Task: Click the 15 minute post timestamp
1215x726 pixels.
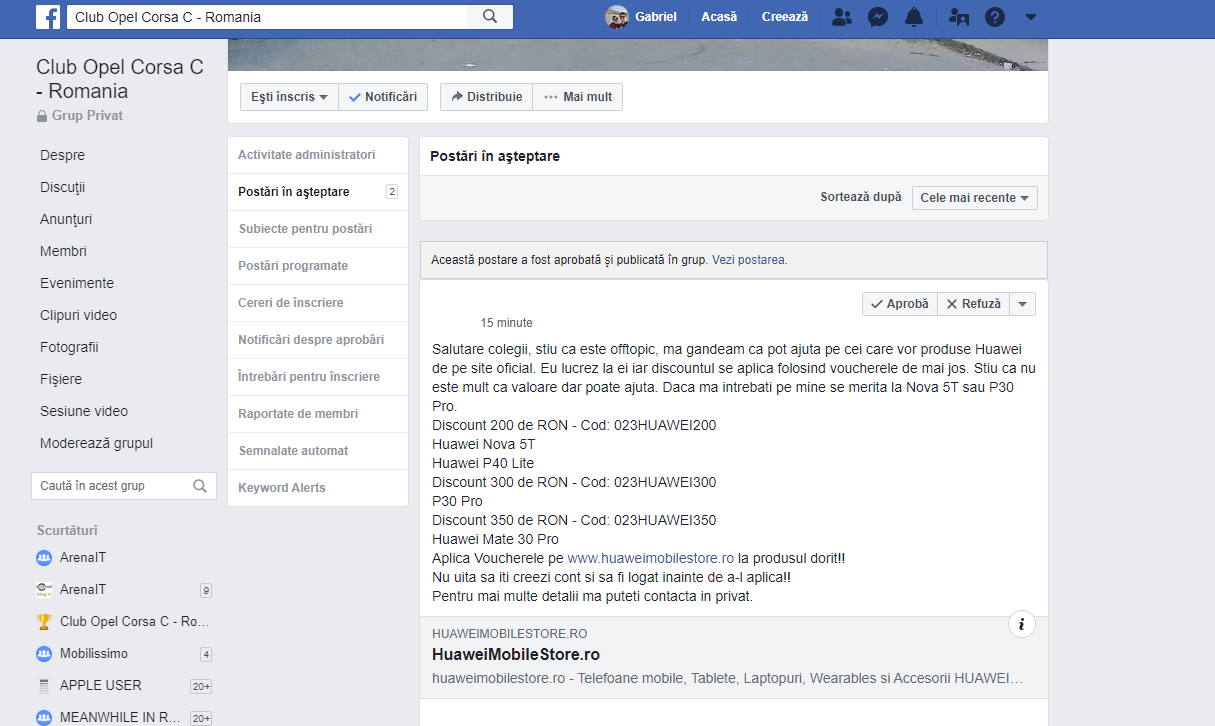Action: point(506,323)
